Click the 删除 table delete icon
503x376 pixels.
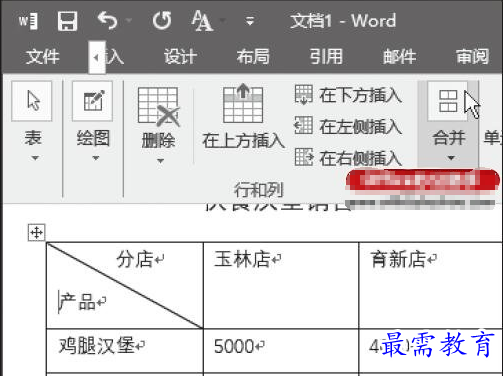(x=159, y=106)
